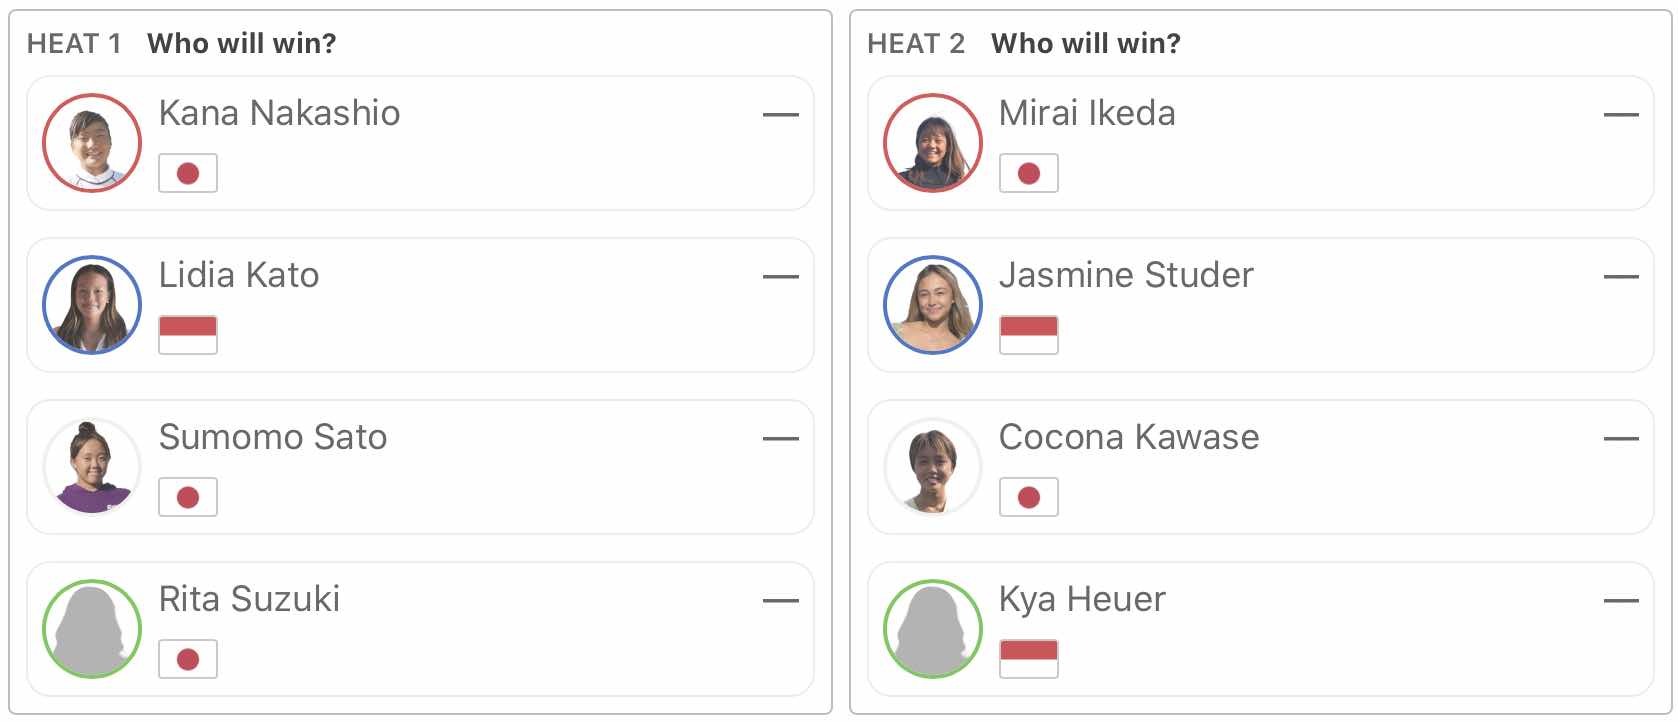Click Lidia Kato's avatar photo
The image size is (1678, 722).
92,305
